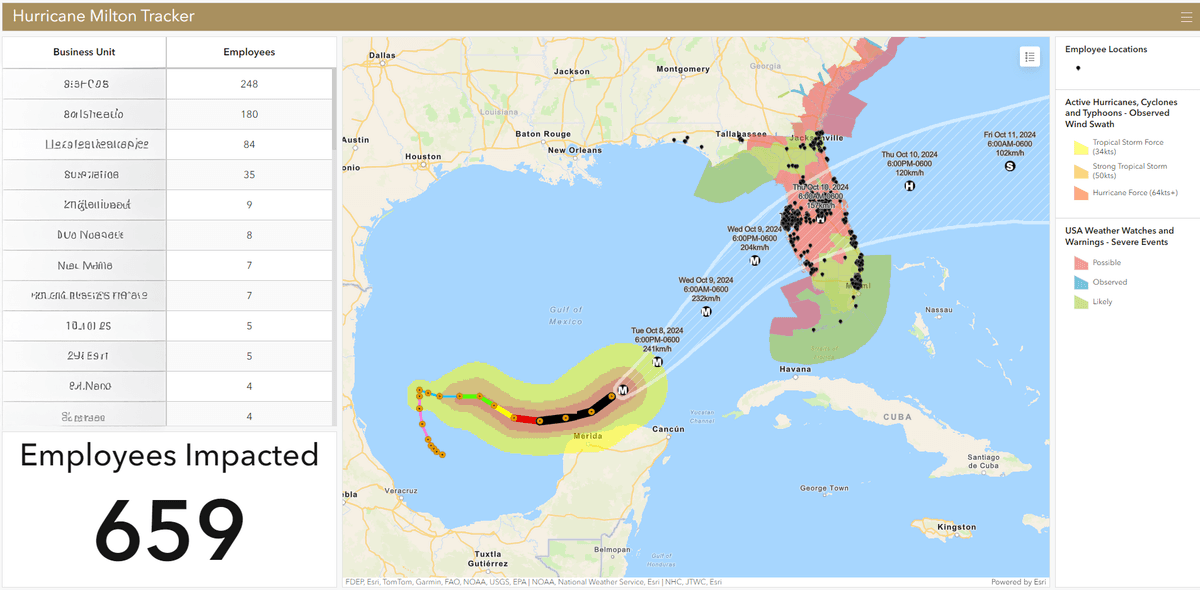Toggle the map legend button
1200x590 pixels.
coord(1030,57)
